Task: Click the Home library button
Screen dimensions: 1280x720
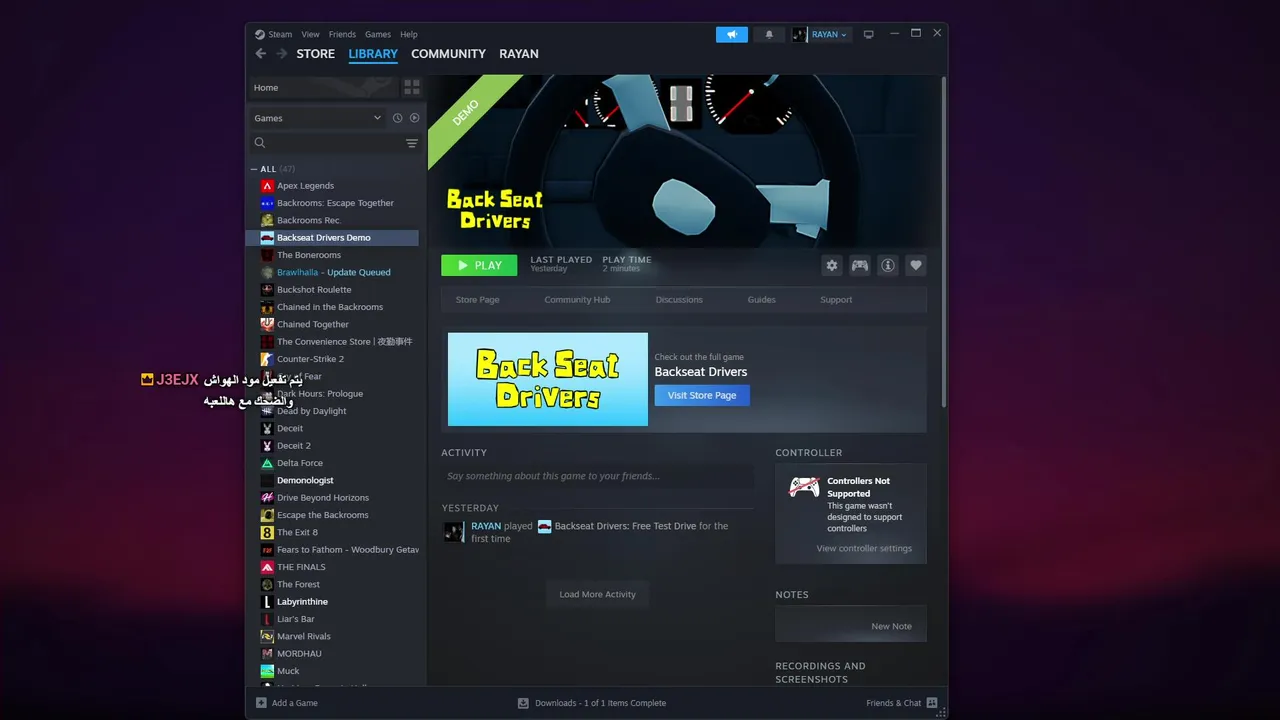Action: 324,87
